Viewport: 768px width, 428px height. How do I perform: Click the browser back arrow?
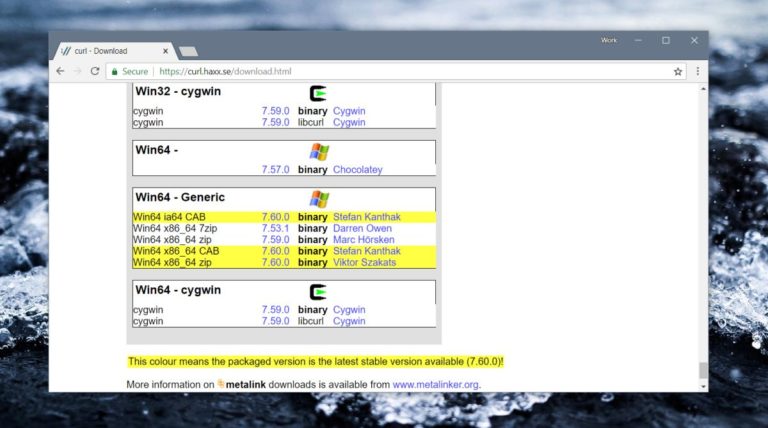60,72
